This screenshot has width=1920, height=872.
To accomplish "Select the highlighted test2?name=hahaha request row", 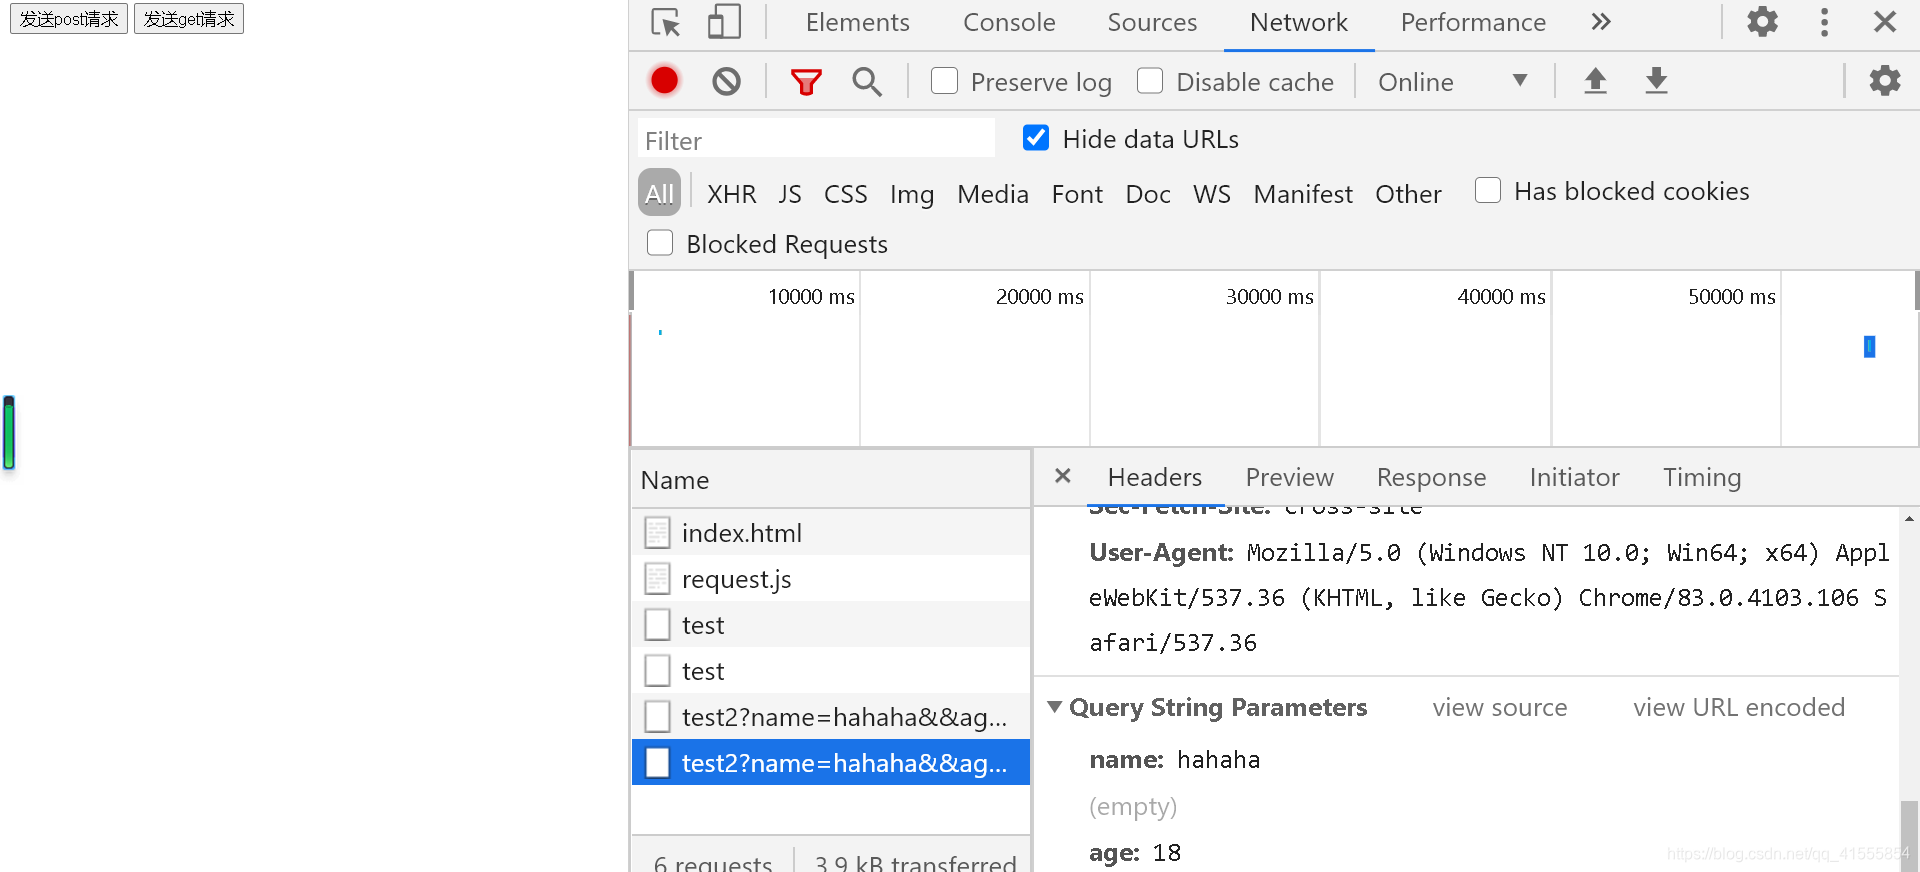I will pyautogui.click(x=830, y=763).
